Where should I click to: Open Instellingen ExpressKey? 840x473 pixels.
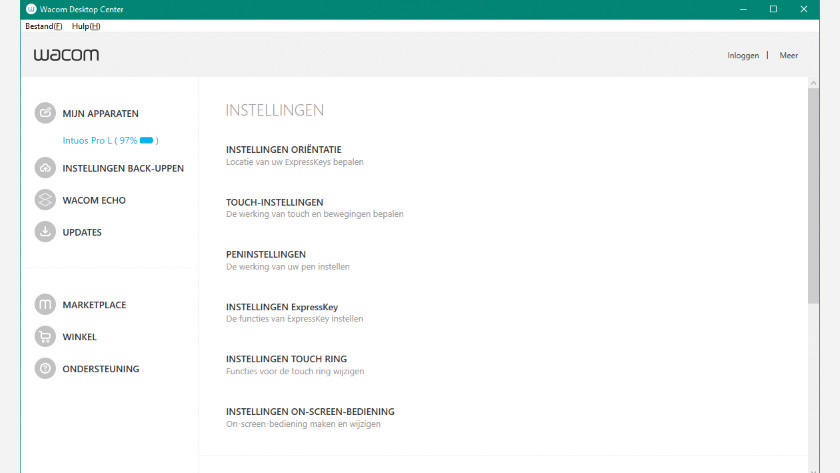pyautogui.click(x=281, y=307)
